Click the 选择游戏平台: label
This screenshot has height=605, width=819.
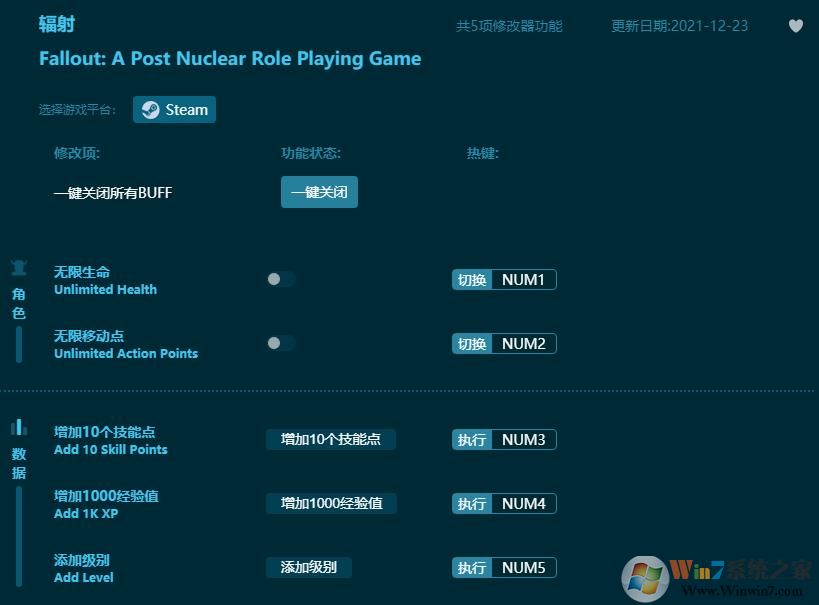[77, 110]
